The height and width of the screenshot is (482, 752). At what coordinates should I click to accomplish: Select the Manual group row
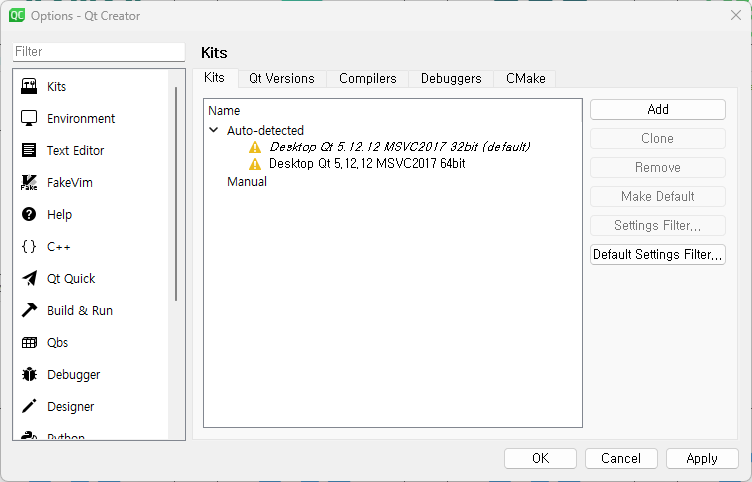click(x=247, y=181)
